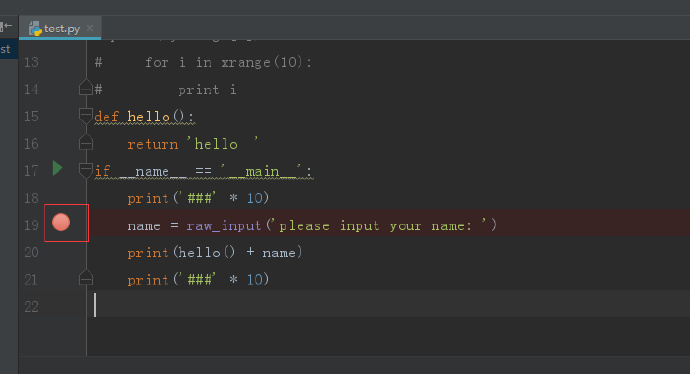
Task: Run script via green arrow on line 17
Action: (x=57, y=169)
